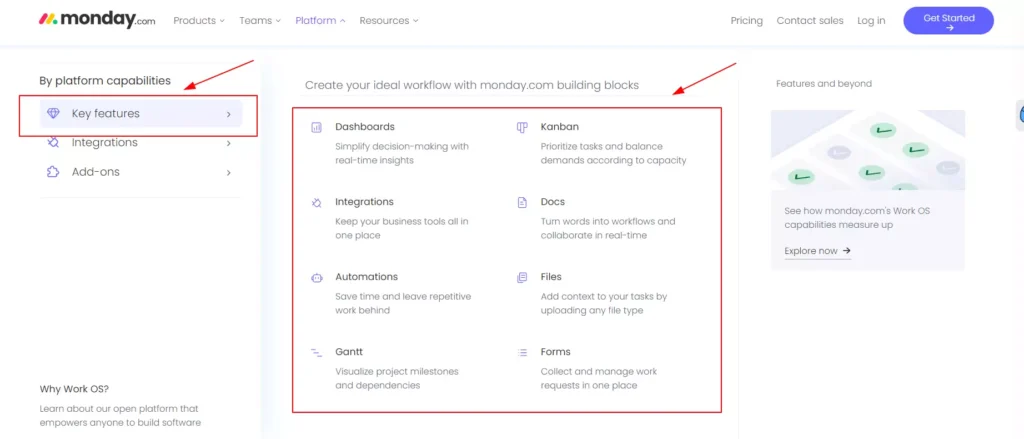Click the Get Started button
The image size is (1024, 439).
949,21
